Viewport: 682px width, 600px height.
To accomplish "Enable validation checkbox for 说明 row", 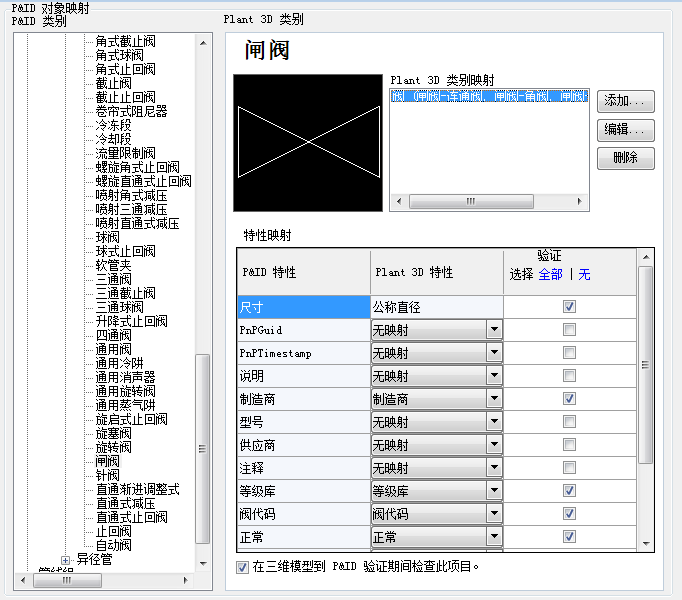I will pyautogui.click(x=569, y=375).
